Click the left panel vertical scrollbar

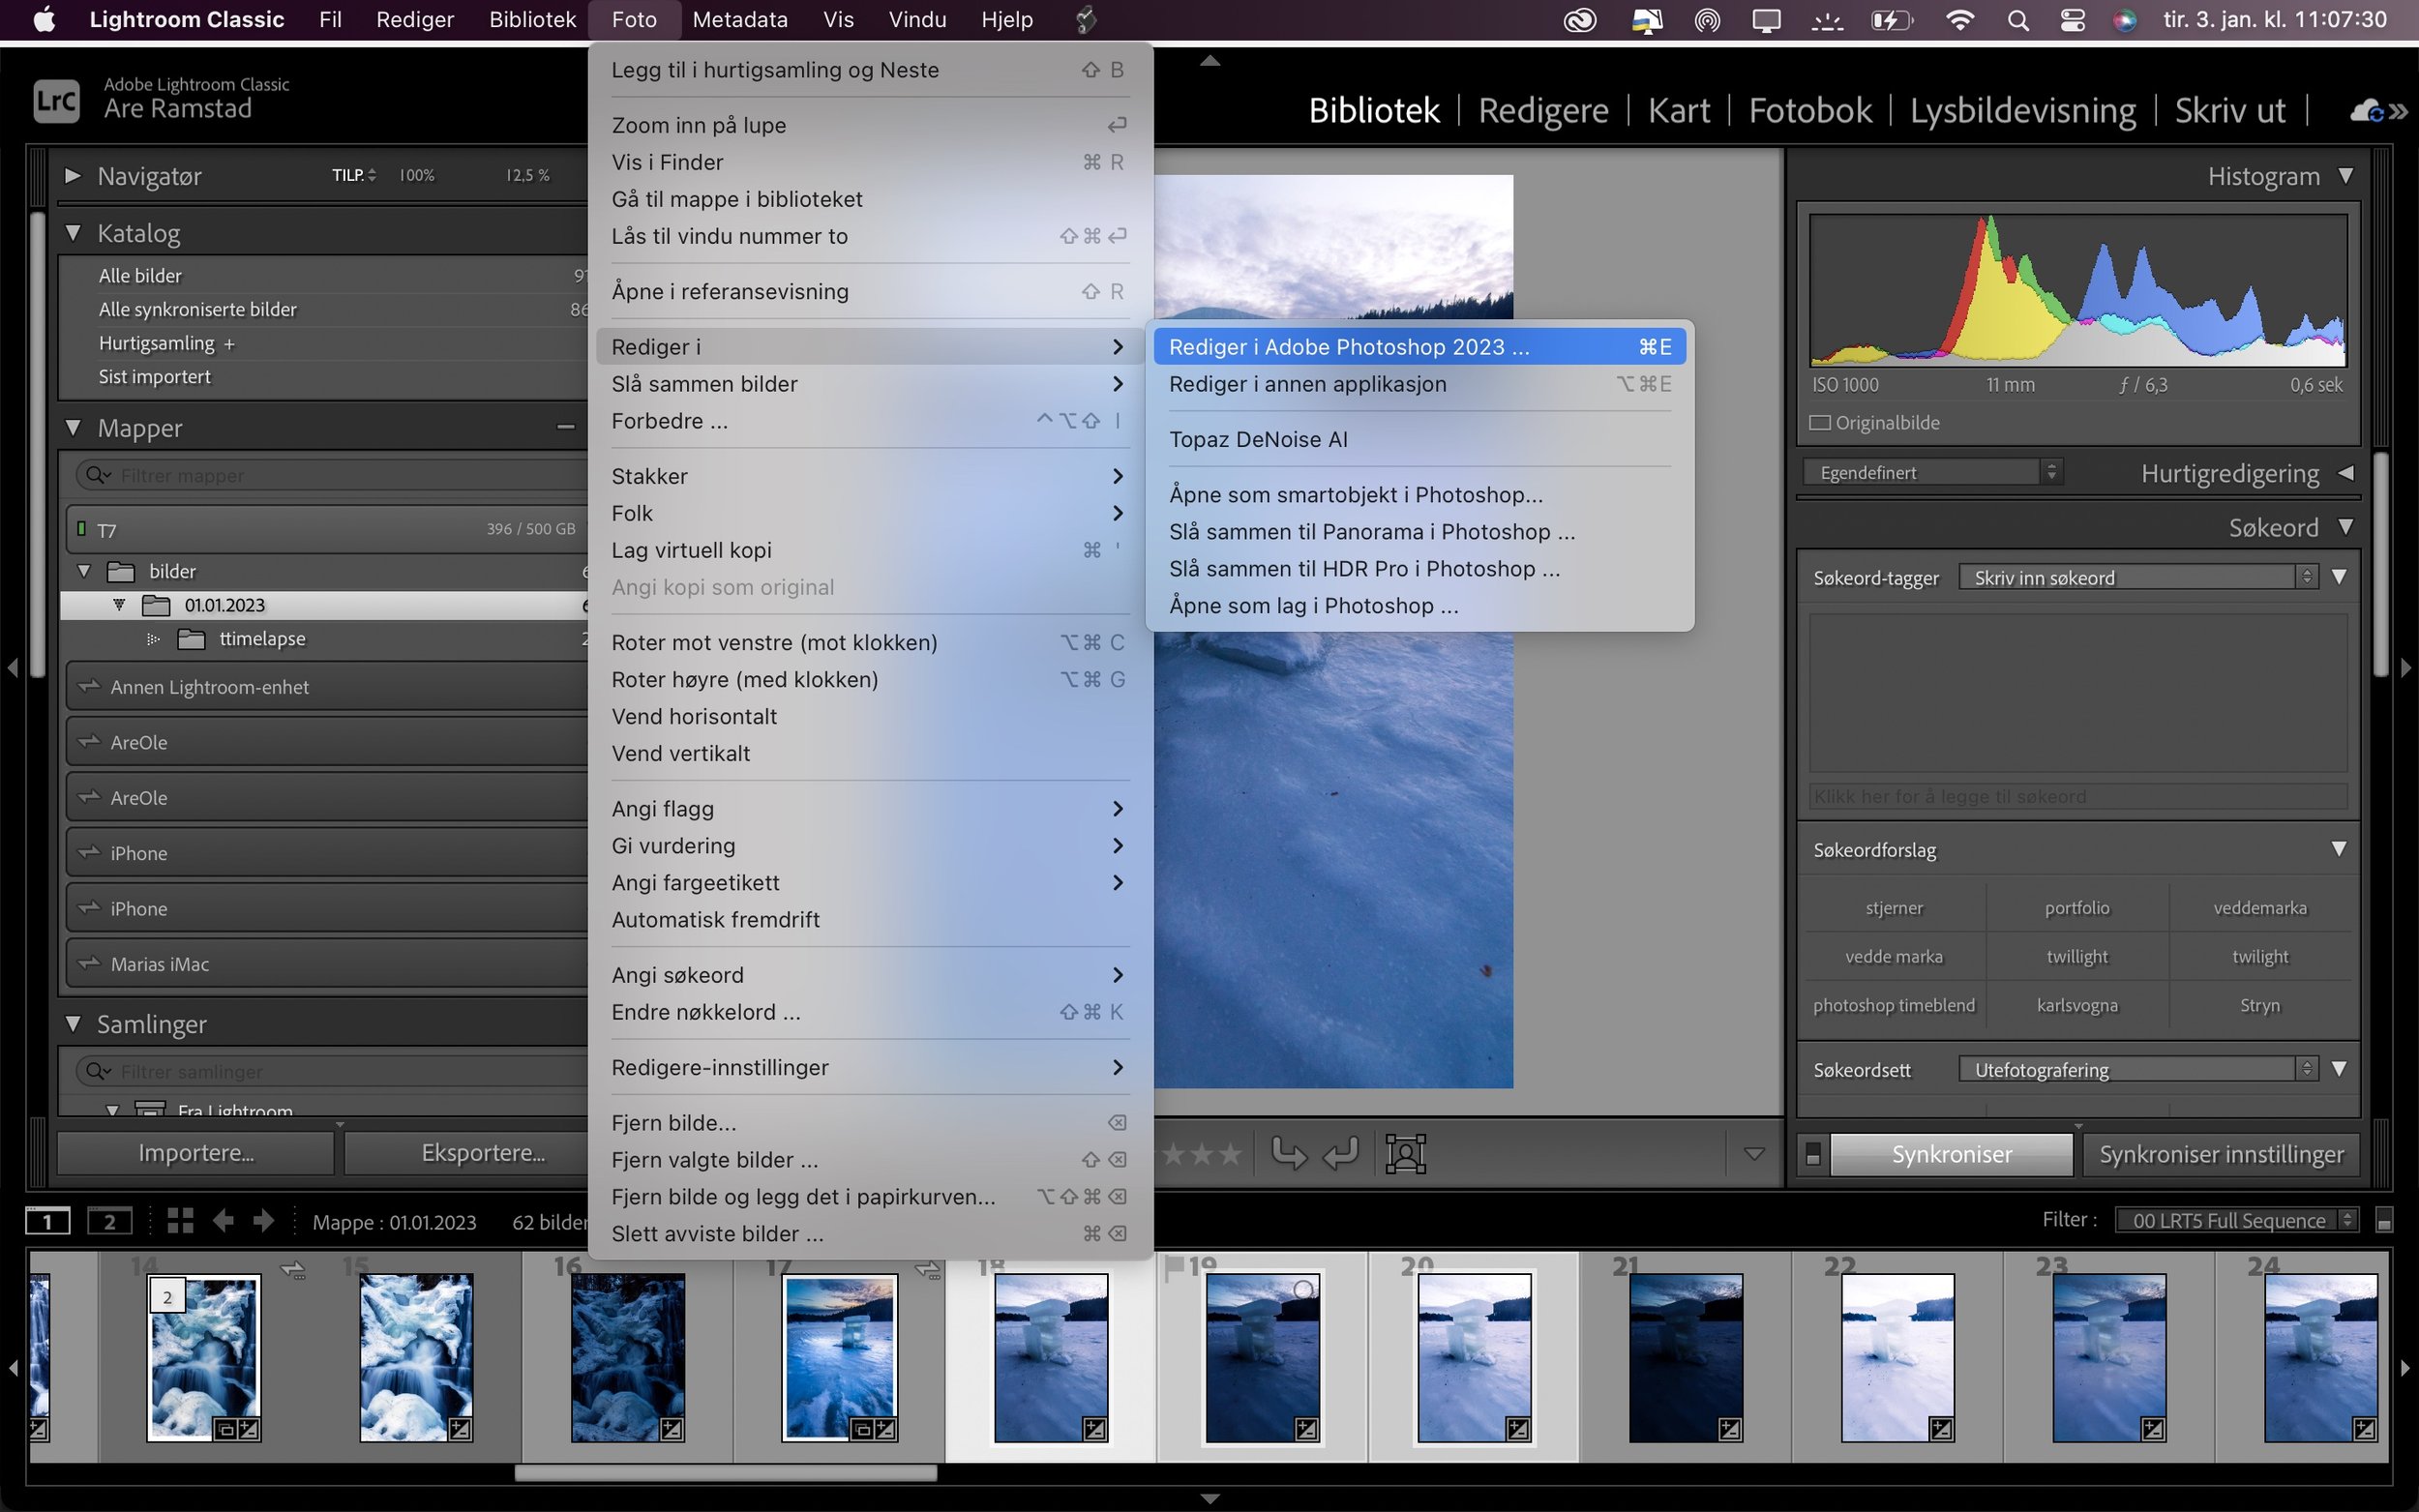37,445
